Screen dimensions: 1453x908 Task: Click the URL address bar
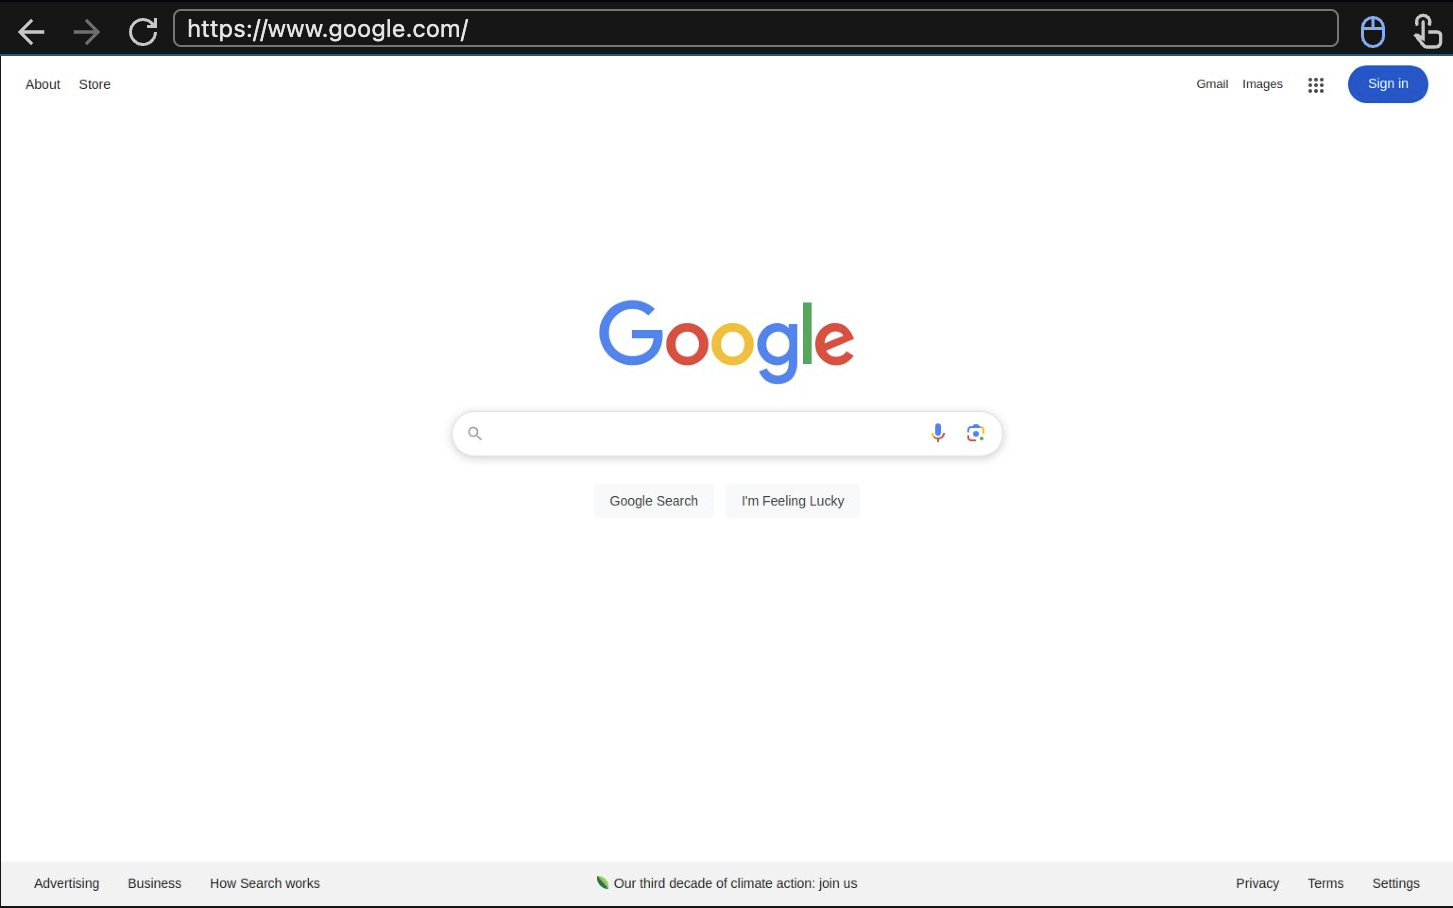click(756, 29)
